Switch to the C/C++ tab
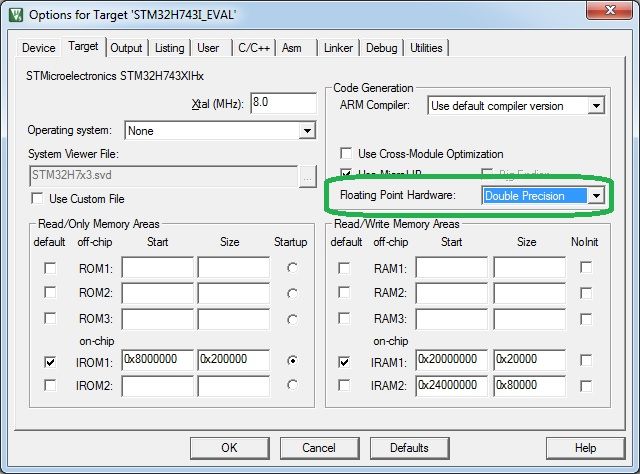This screenshot has width=640, height=474. pyautogui.click(x=254, y=48)
